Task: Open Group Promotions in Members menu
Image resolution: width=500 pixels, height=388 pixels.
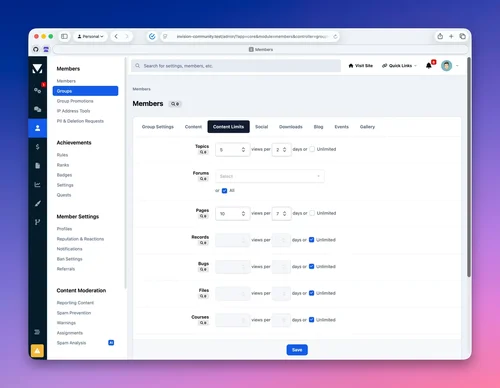Action: coord(75,101)
